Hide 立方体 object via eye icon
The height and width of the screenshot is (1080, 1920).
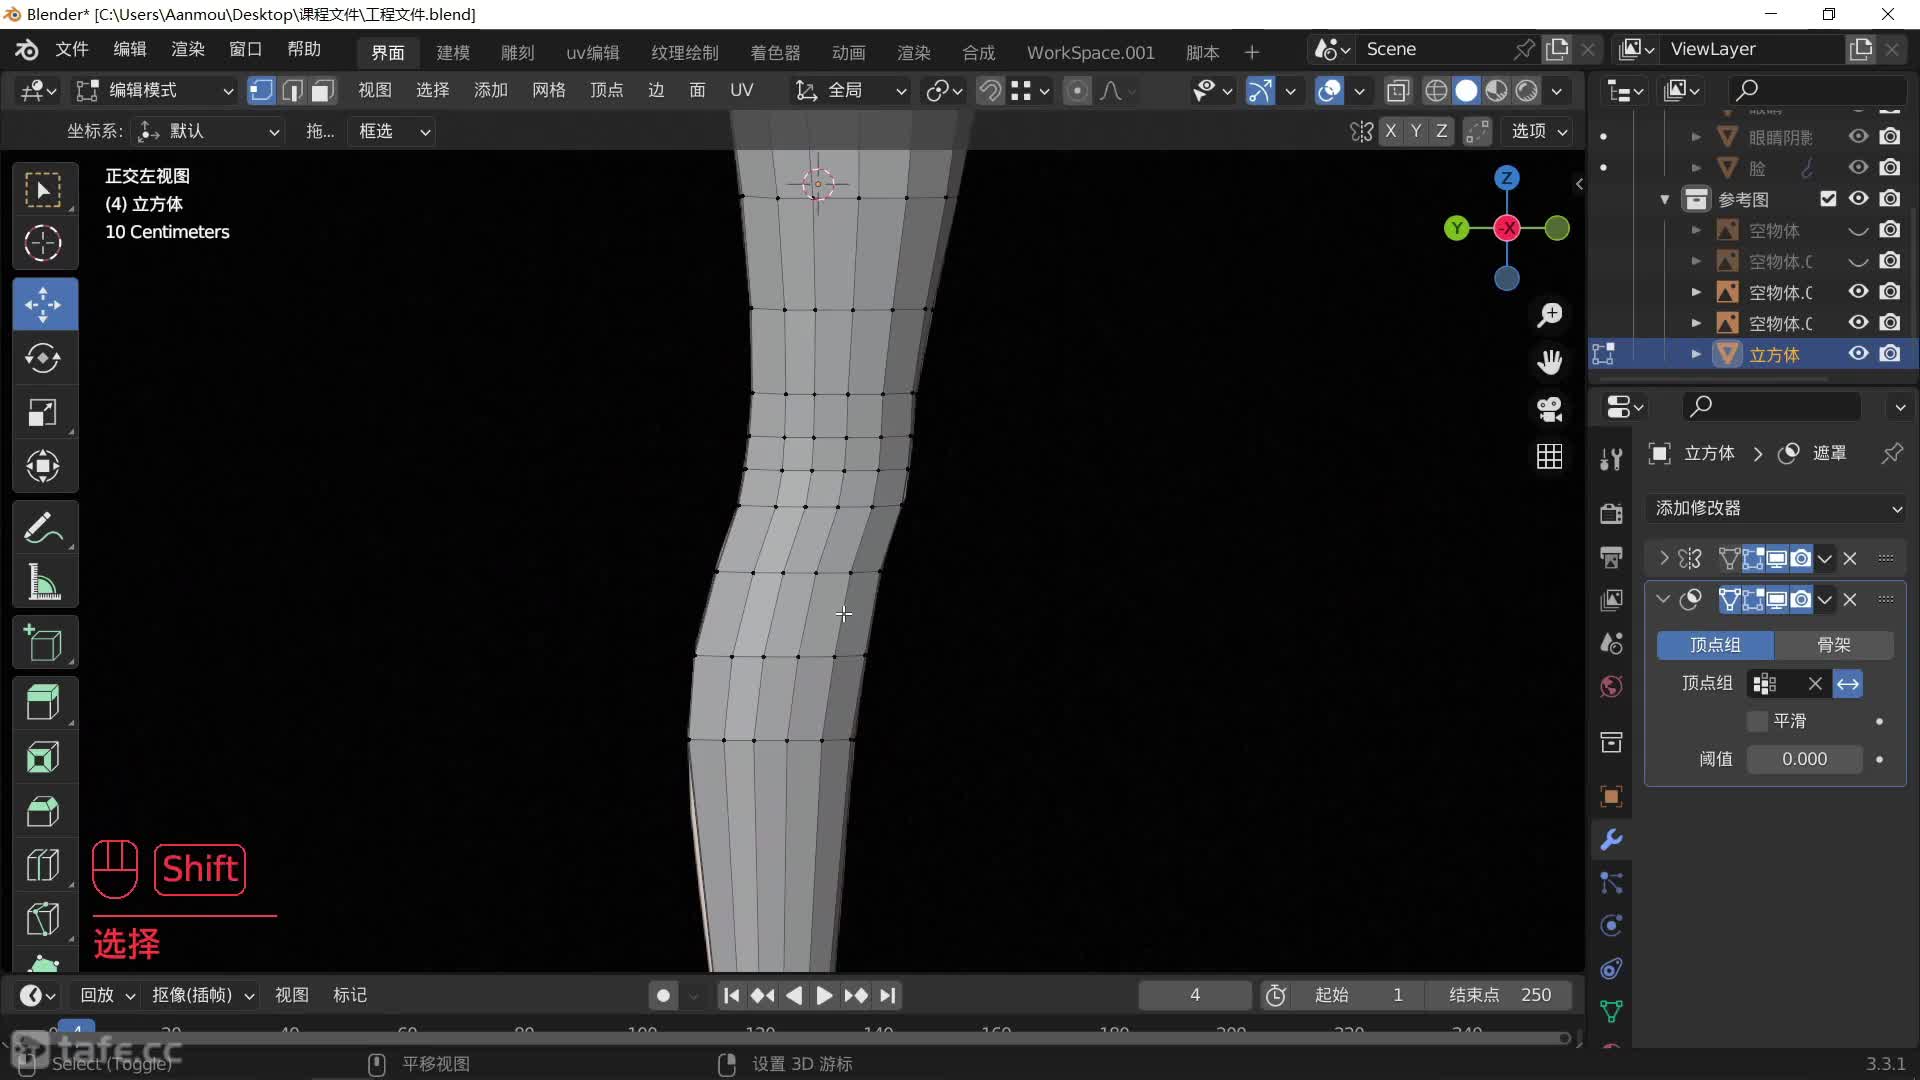(1858, 354)
